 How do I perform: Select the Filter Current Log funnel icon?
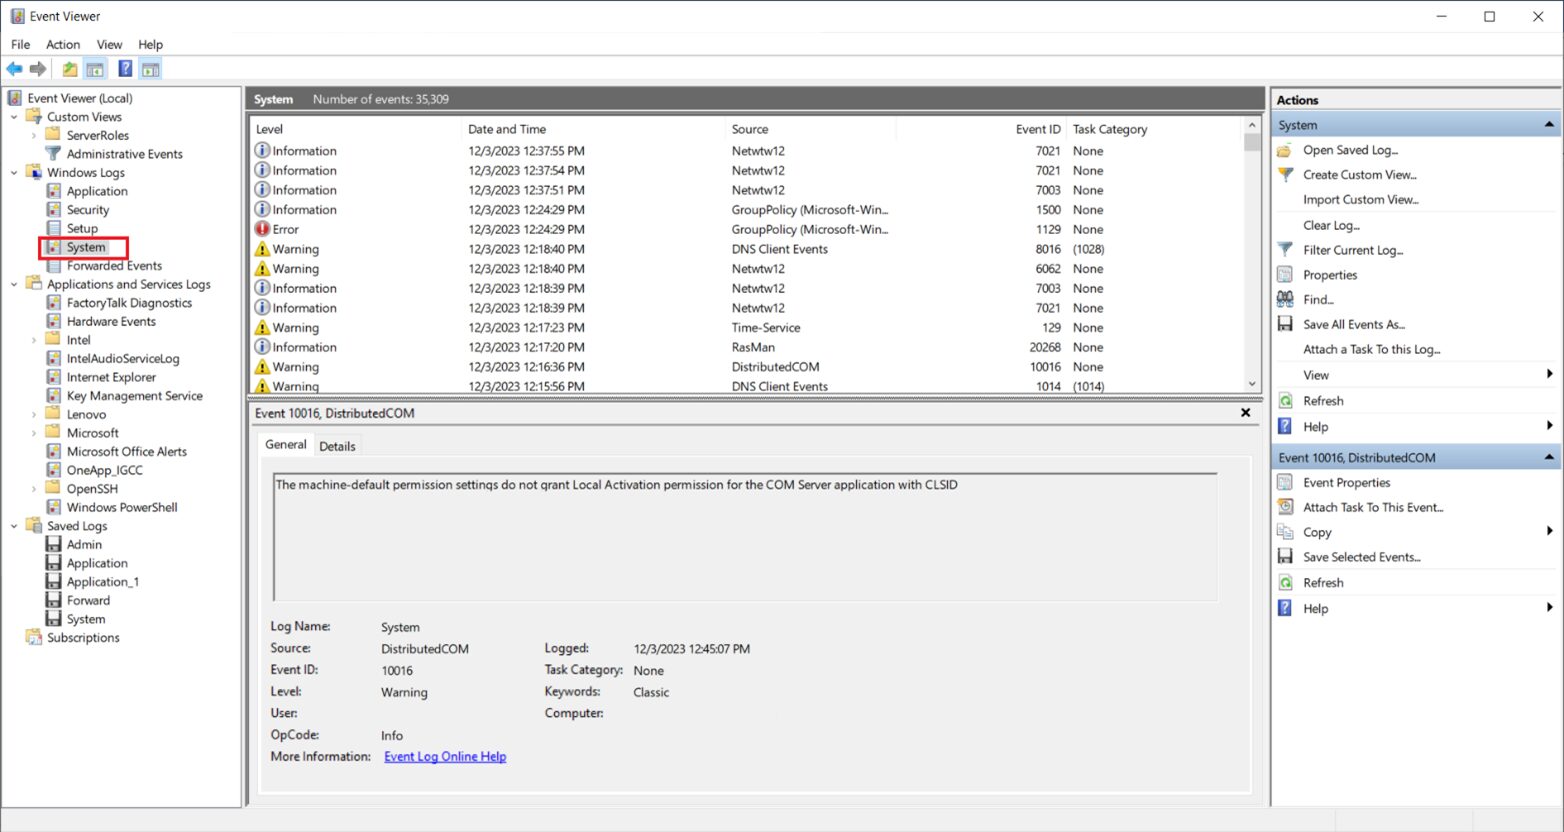tap(1284, 250)
